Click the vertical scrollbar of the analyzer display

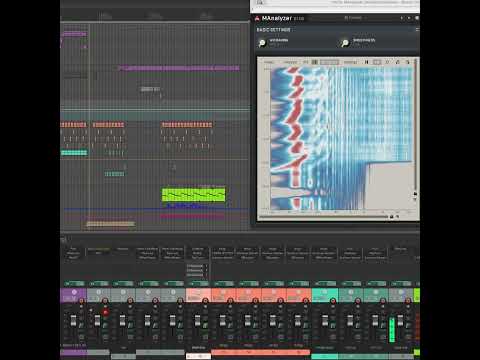415,127
